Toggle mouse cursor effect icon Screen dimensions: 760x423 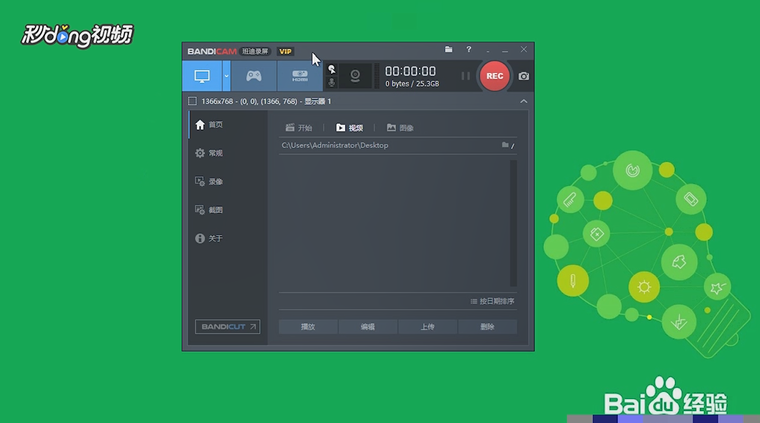pos(332,69)
